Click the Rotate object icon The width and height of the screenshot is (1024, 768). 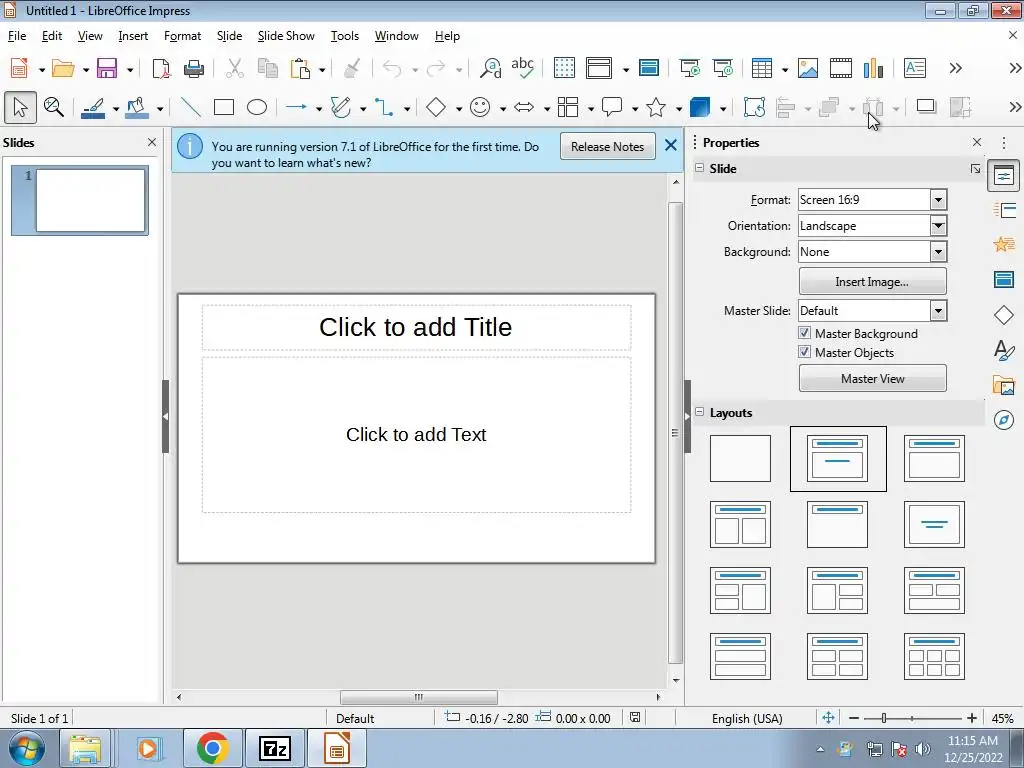(754, 107)
